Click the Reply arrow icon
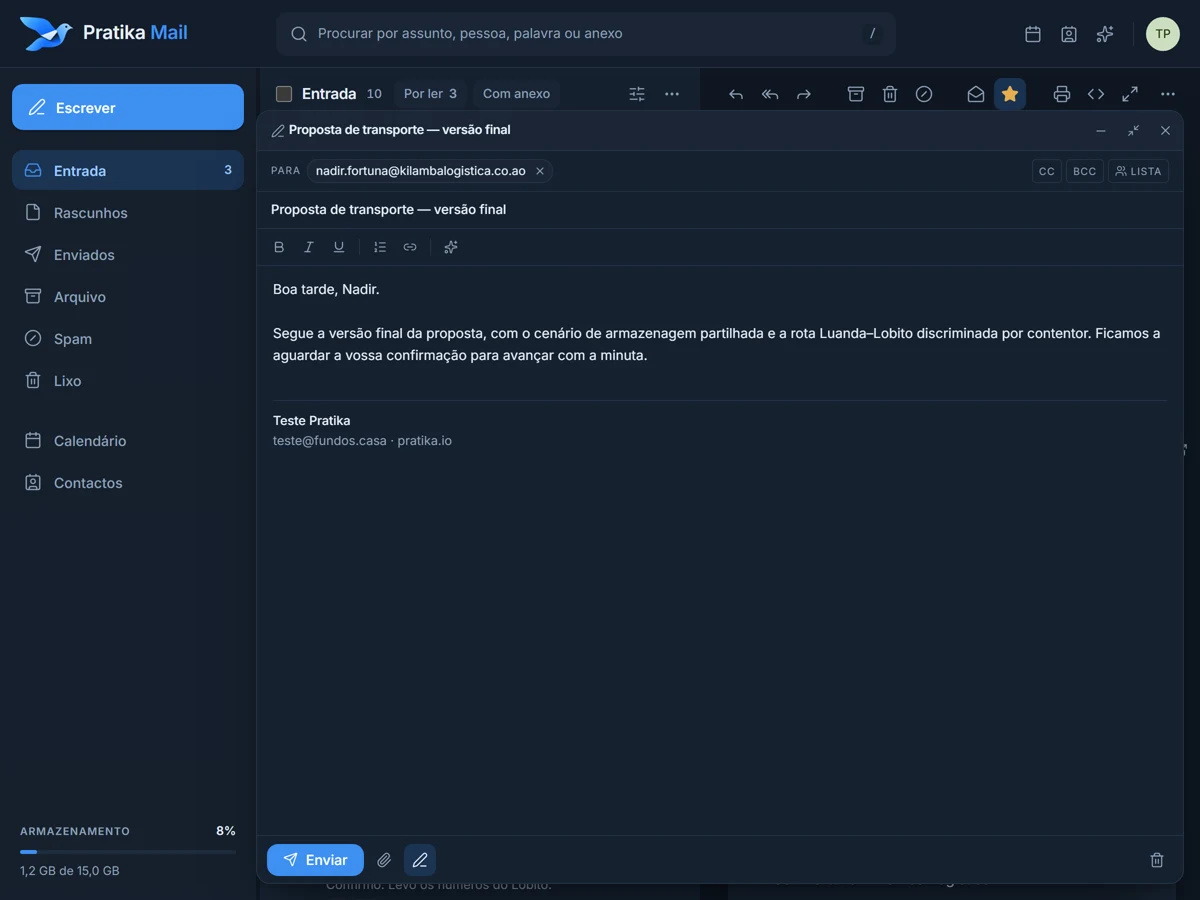 click(x=736, y=94)
